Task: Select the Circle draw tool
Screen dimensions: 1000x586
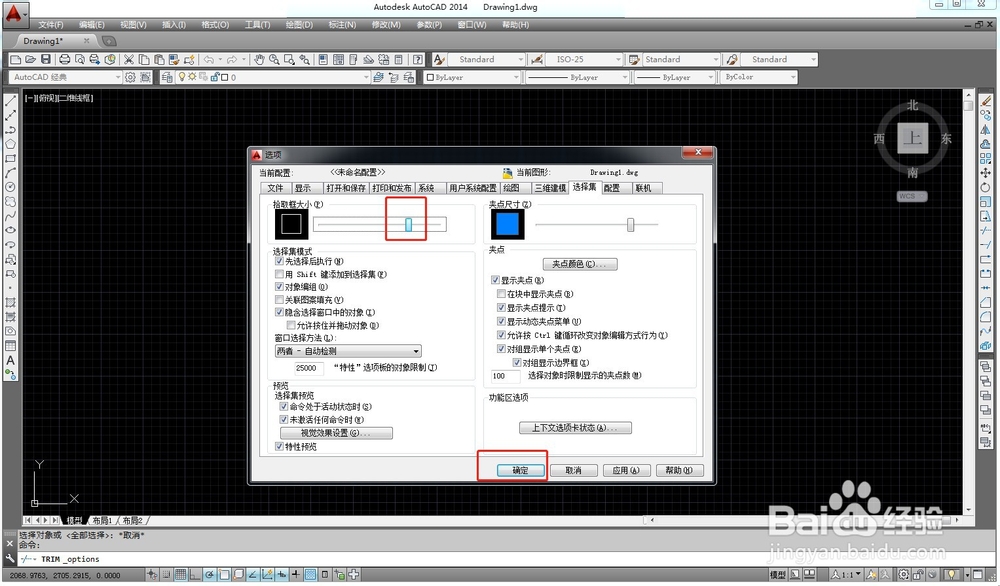Action: click(10, 187)
